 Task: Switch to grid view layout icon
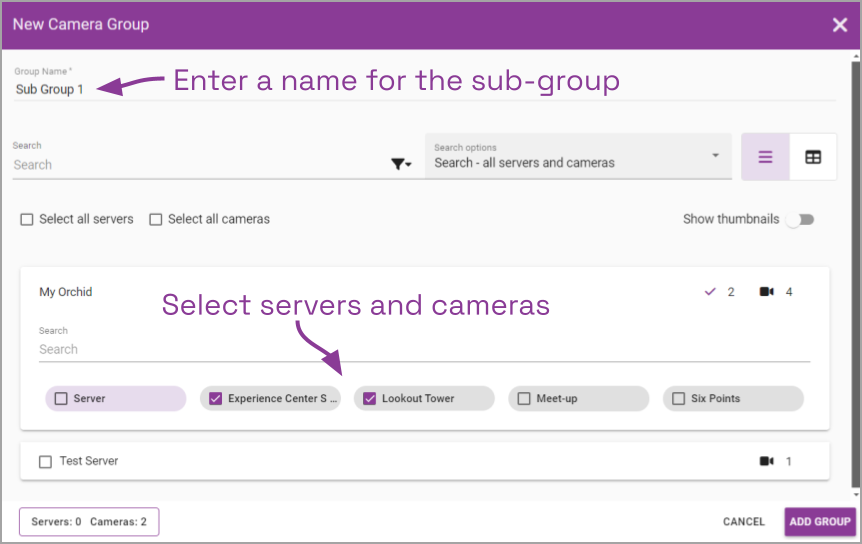click(x=813, y=157)
